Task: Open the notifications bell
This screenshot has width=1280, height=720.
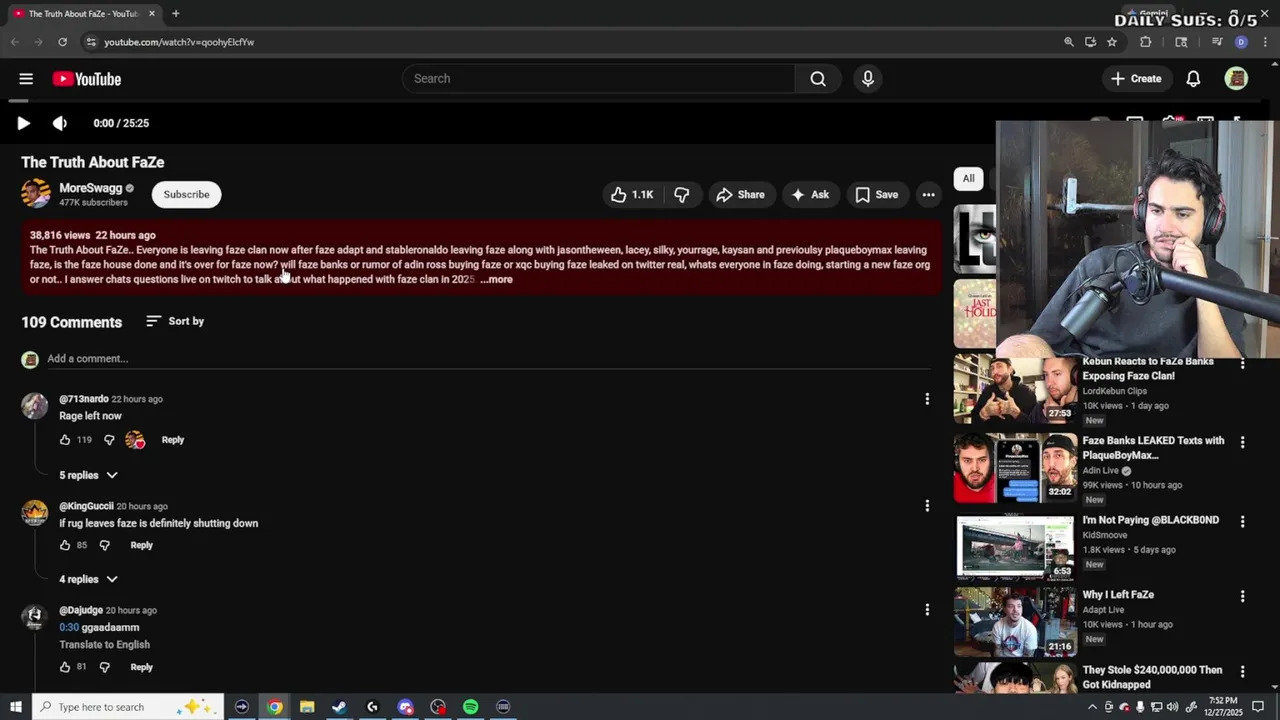Action: pyautogui.click(x=1193, y=79)
